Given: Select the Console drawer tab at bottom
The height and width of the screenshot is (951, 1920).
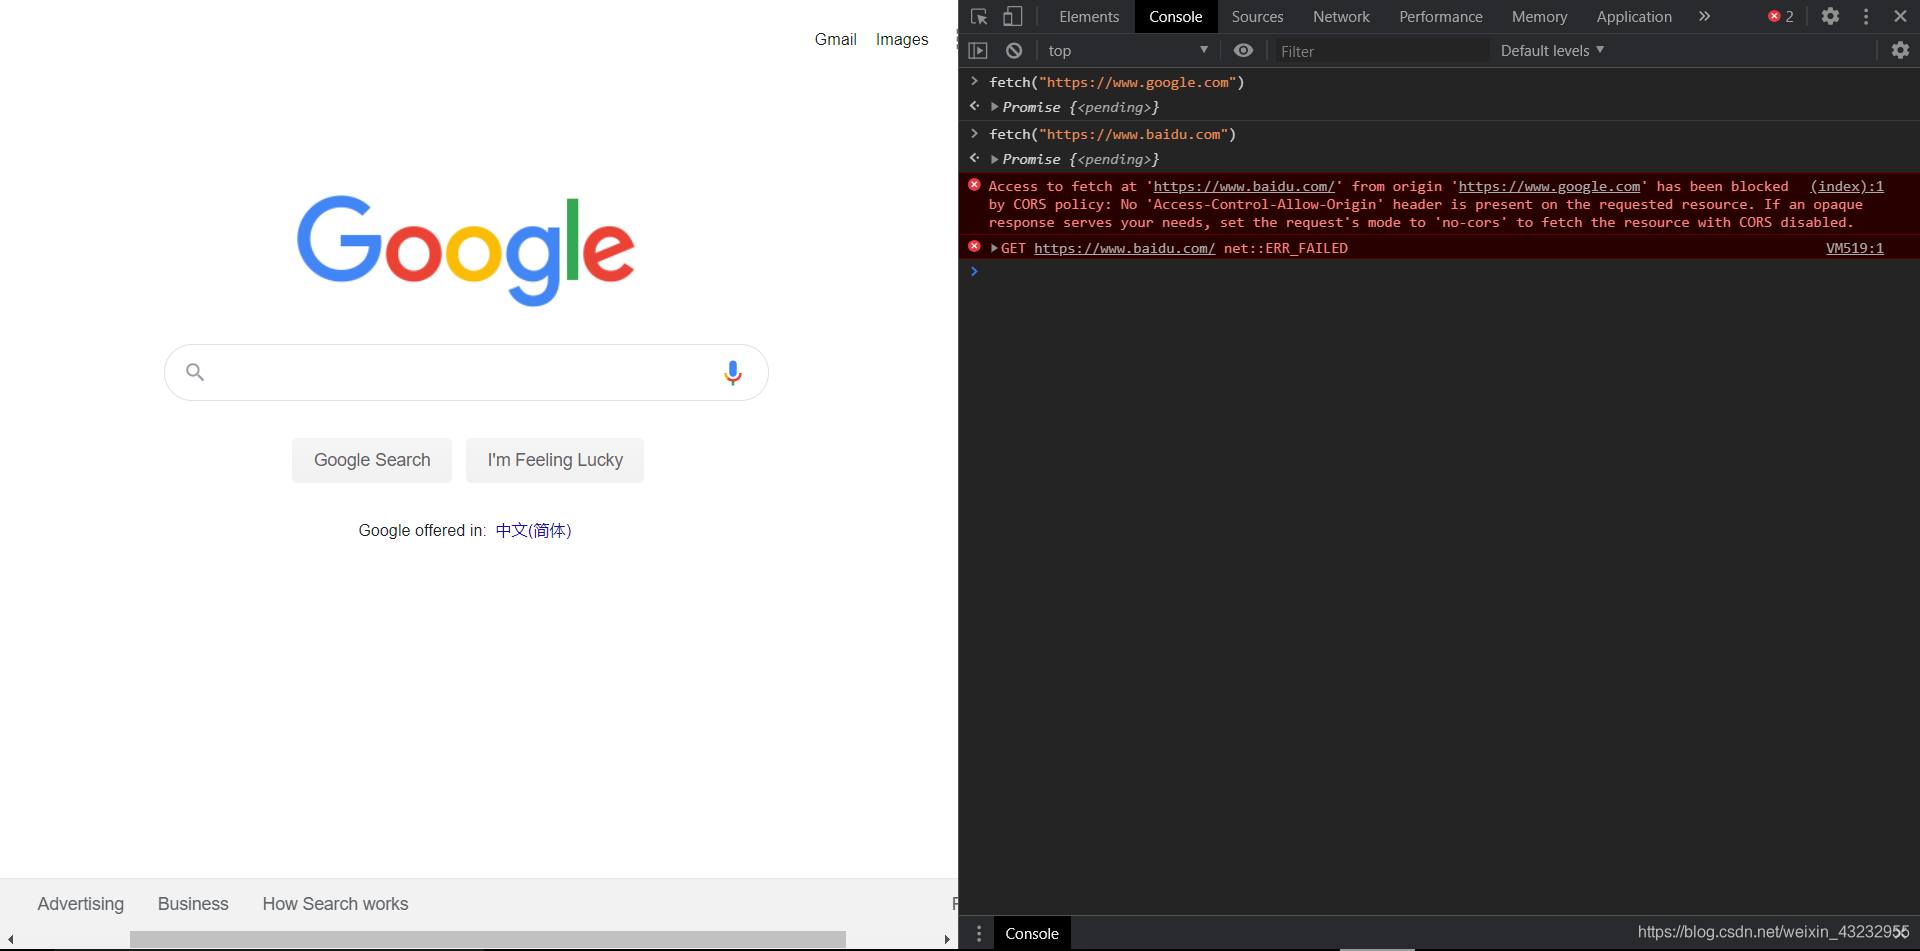Looking at the screenshot, I should click(1031, 933).
